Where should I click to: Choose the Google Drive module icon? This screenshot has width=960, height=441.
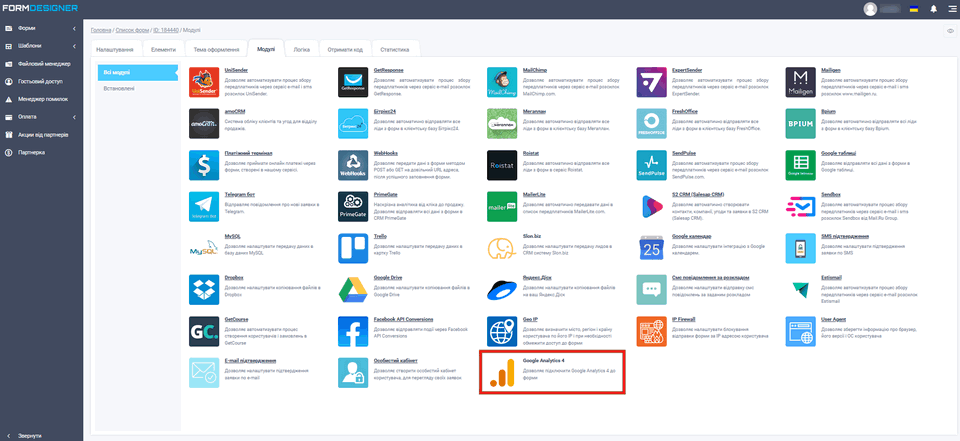click(x=353, y=289)
